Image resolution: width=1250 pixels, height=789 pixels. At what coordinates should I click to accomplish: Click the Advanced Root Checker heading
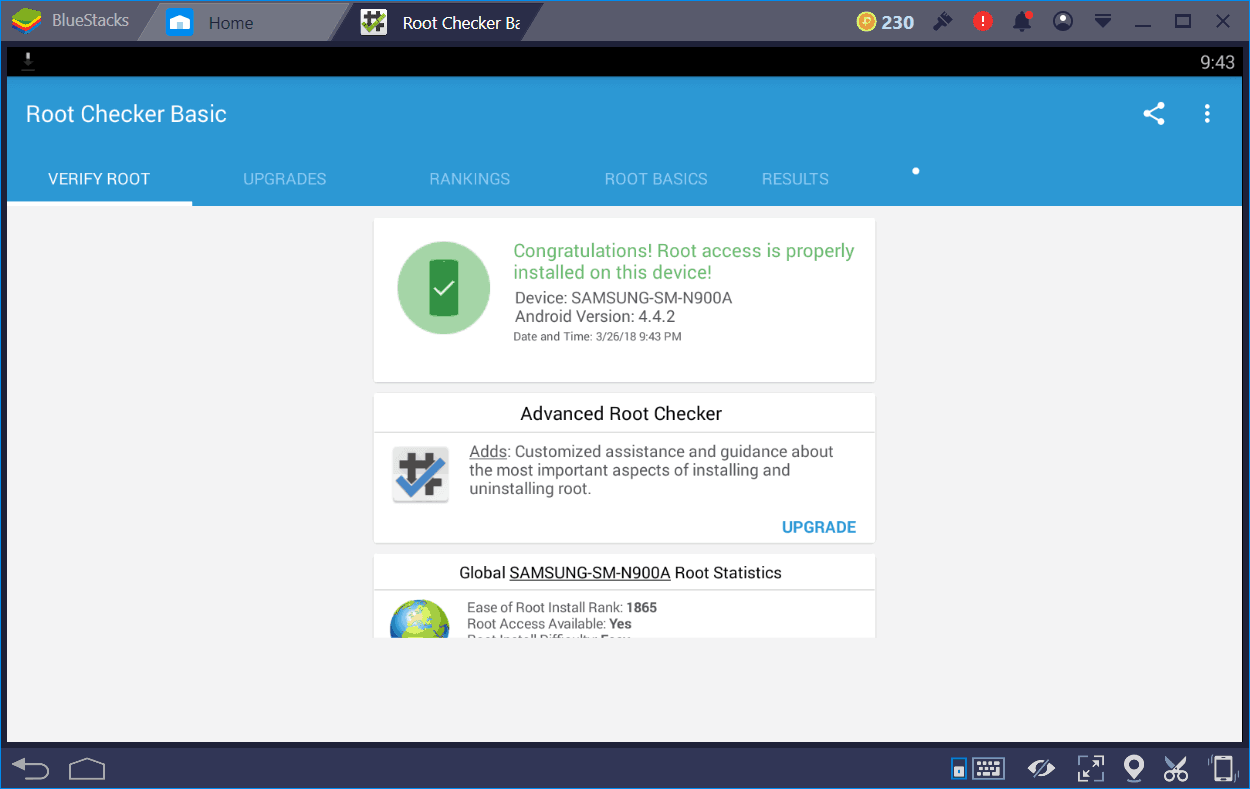(621, 413)
